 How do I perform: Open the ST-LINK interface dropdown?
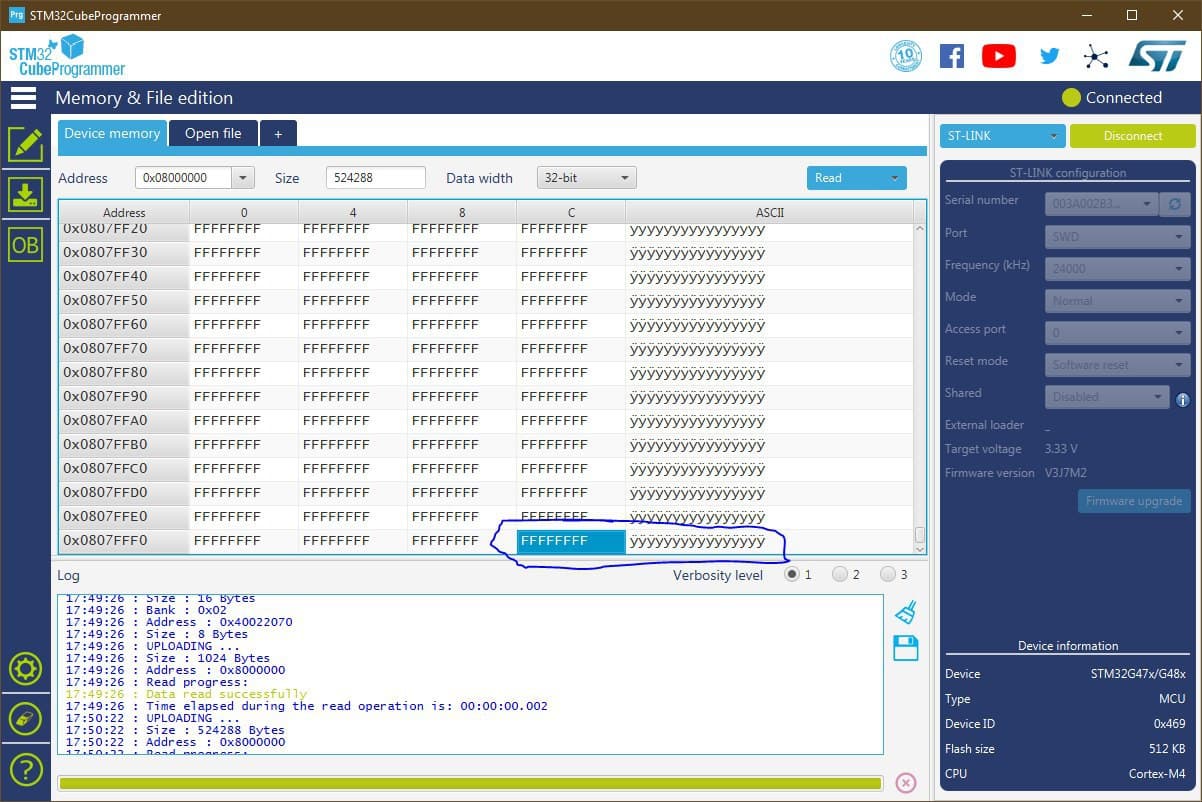coord(1003,136)
